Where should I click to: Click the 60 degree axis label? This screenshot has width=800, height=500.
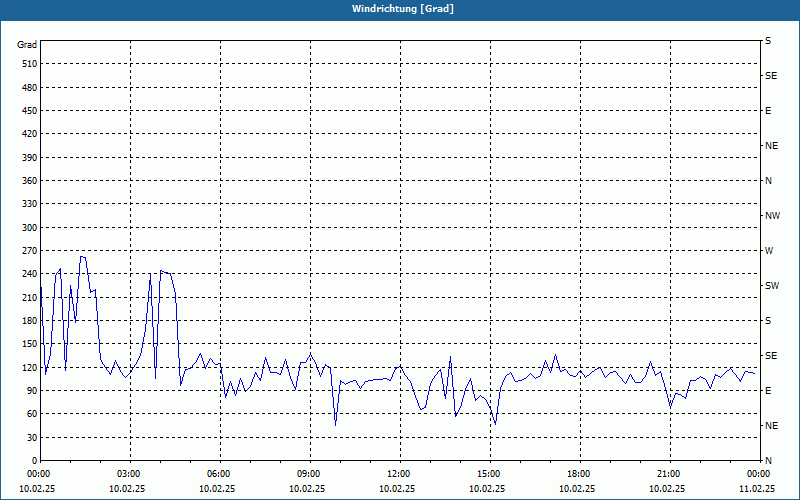32,414
